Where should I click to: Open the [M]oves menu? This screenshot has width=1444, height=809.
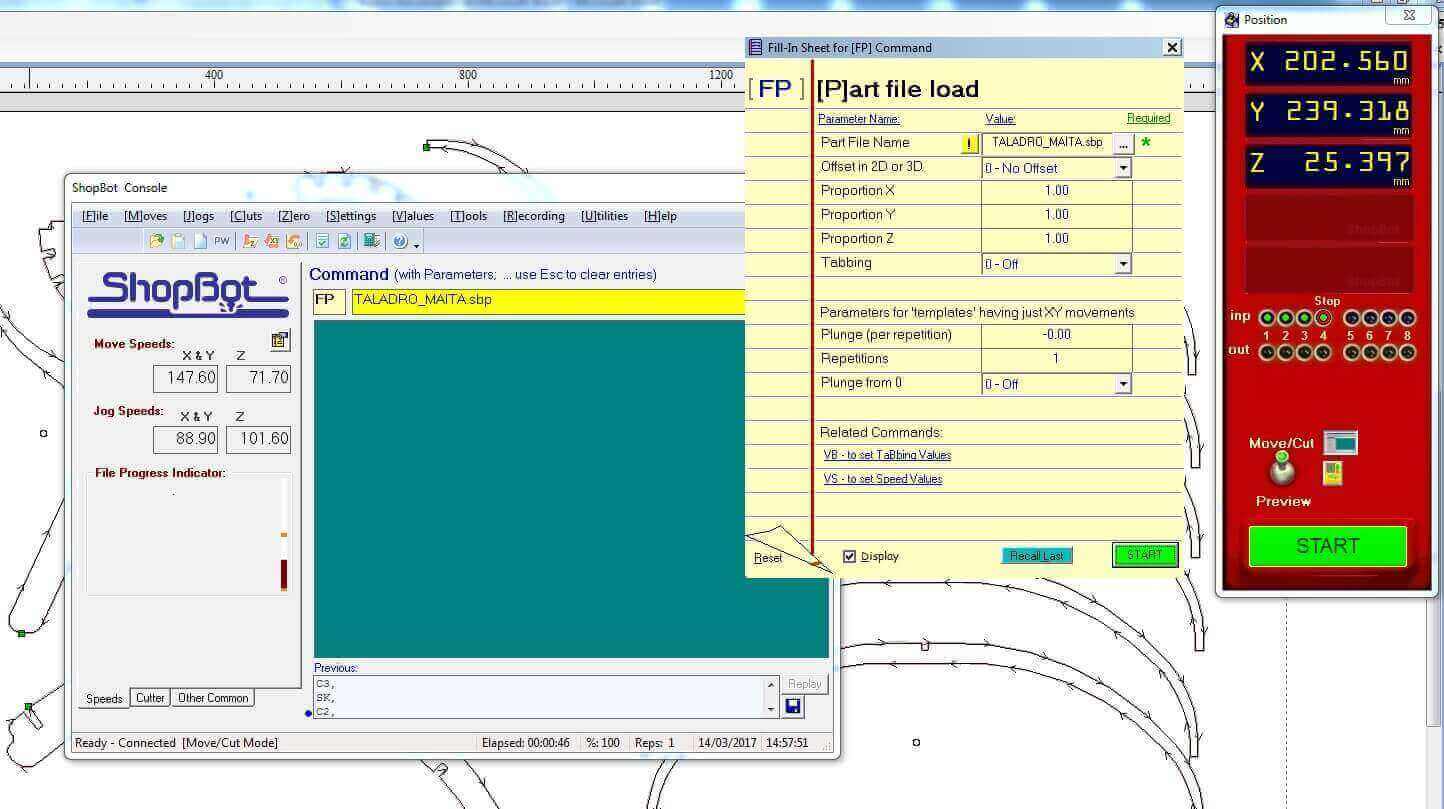146,216
